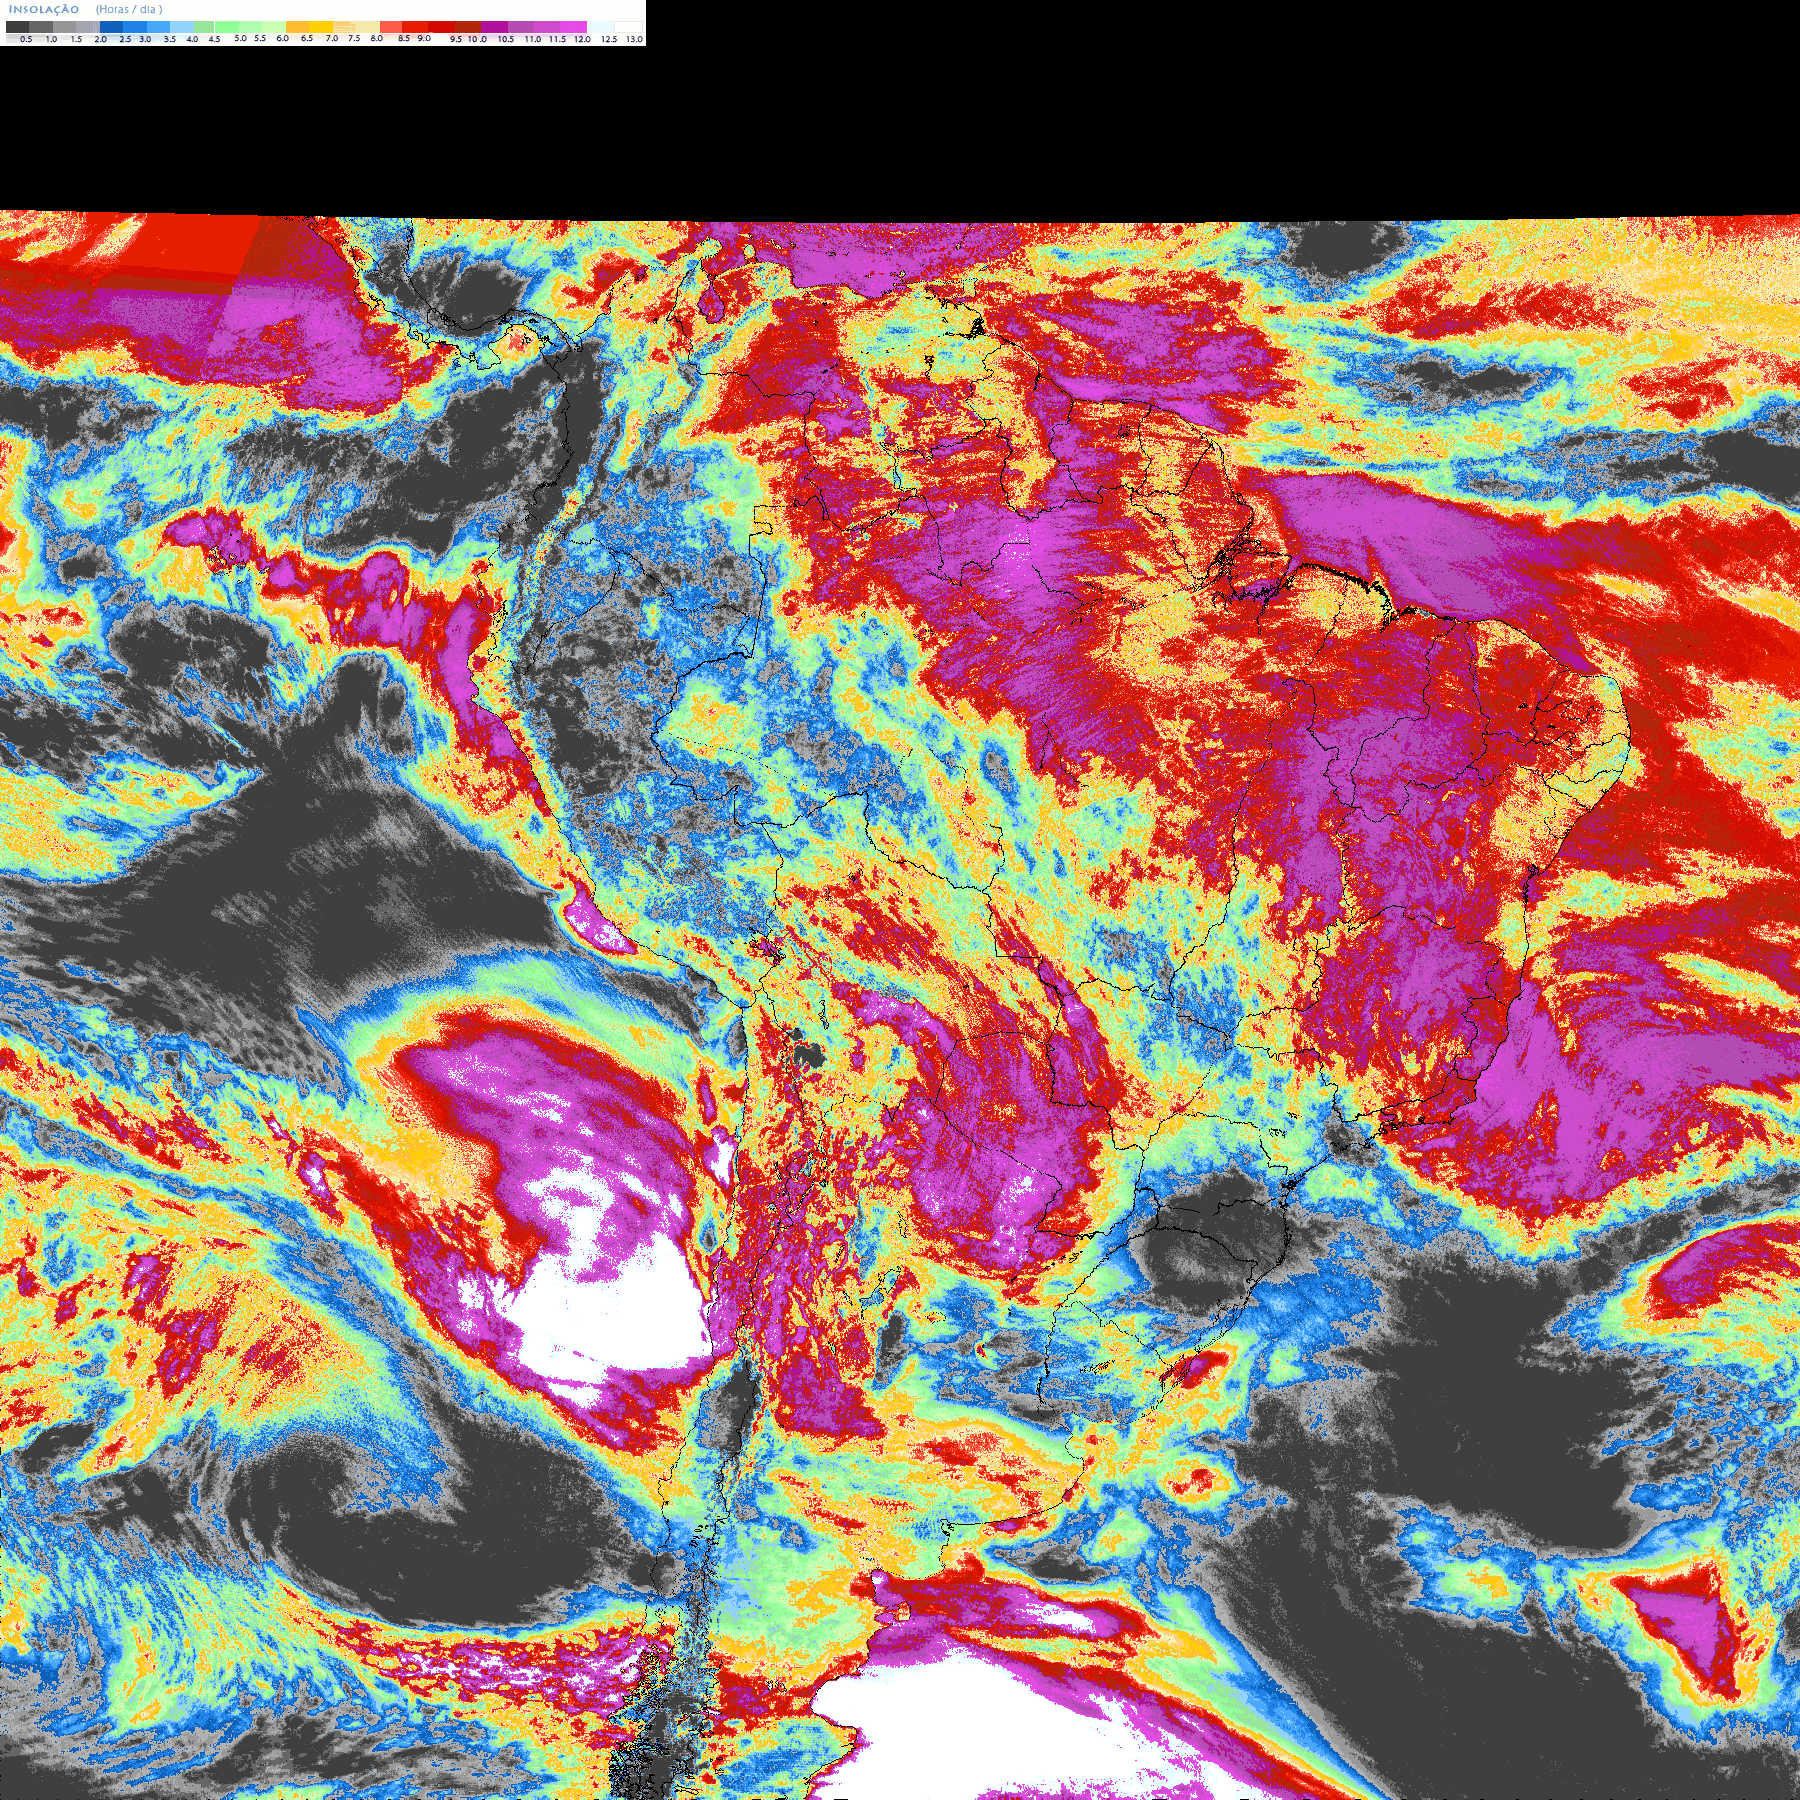Click the 10.5 legend value

(506, 39)
